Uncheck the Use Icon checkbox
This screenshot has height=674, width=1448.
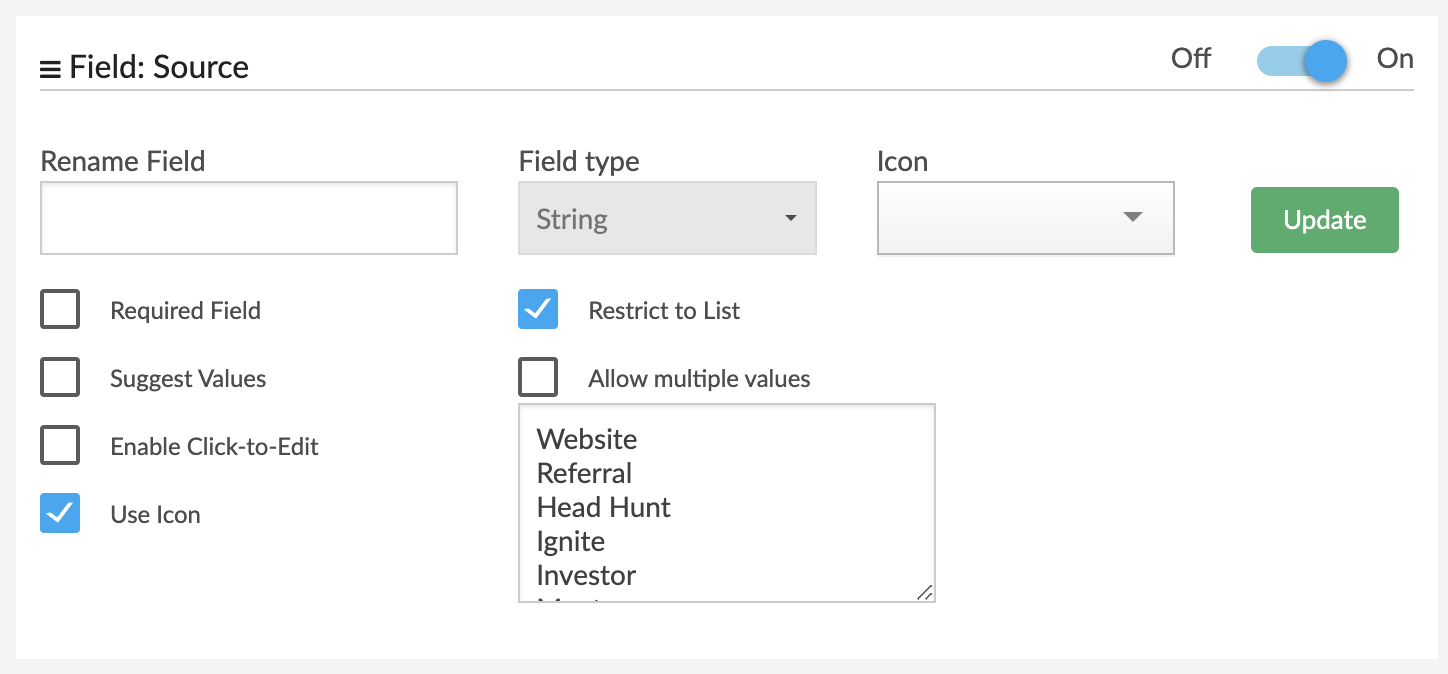pos(60,514)
